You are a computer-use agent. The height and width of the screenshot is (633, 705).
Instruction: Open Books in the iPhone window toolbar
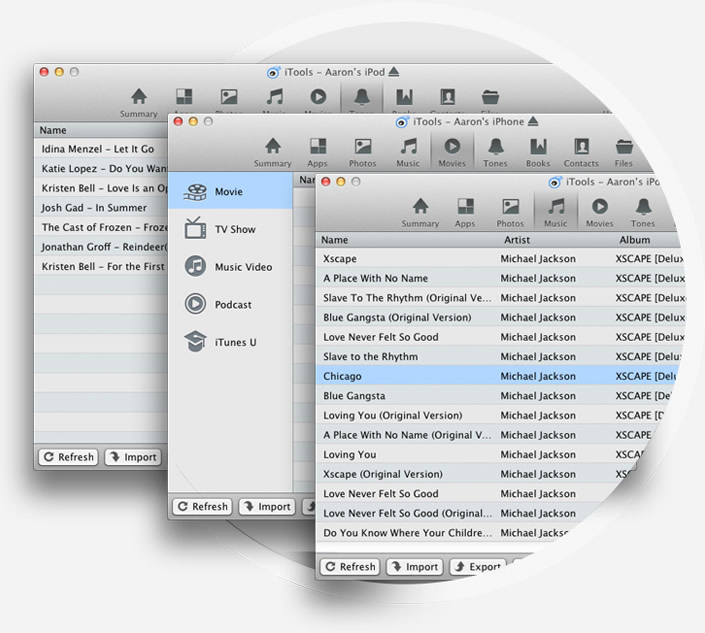pyautogui.click(x=538, y=151)
